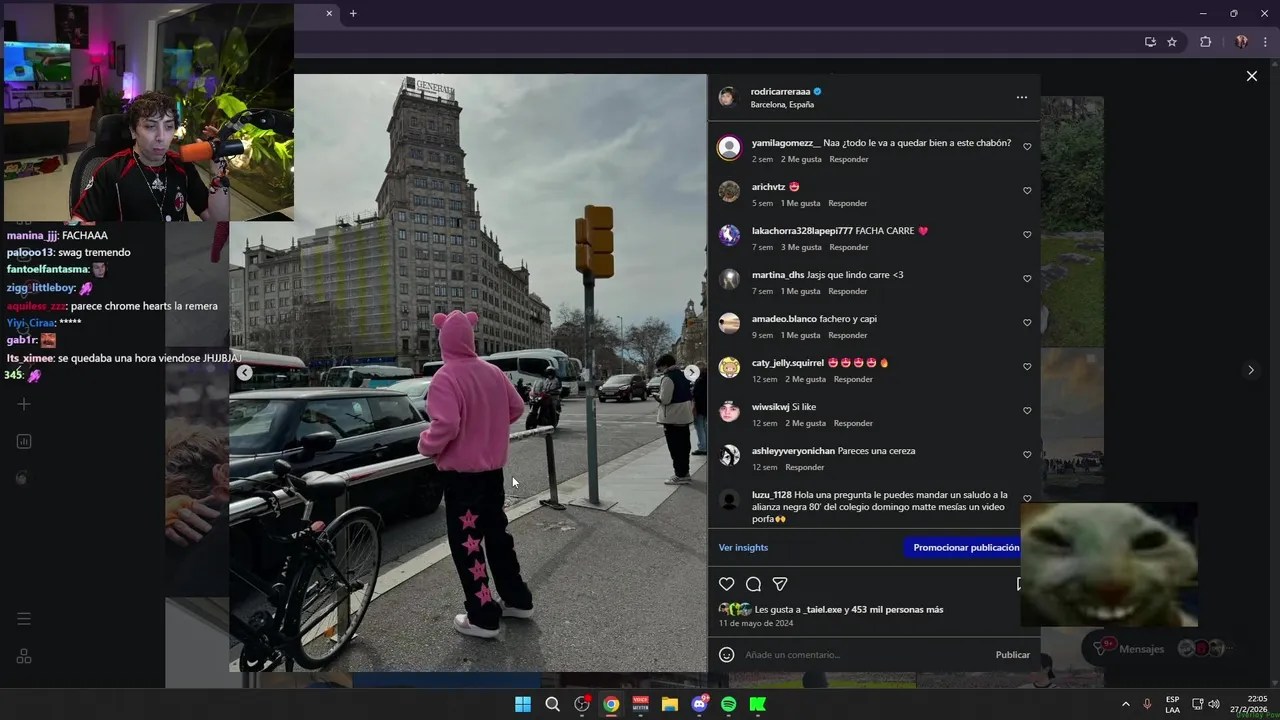Close the current browser tab
Image resolution: width=1280 pixels, height=720 pixels.
(329, 13)
